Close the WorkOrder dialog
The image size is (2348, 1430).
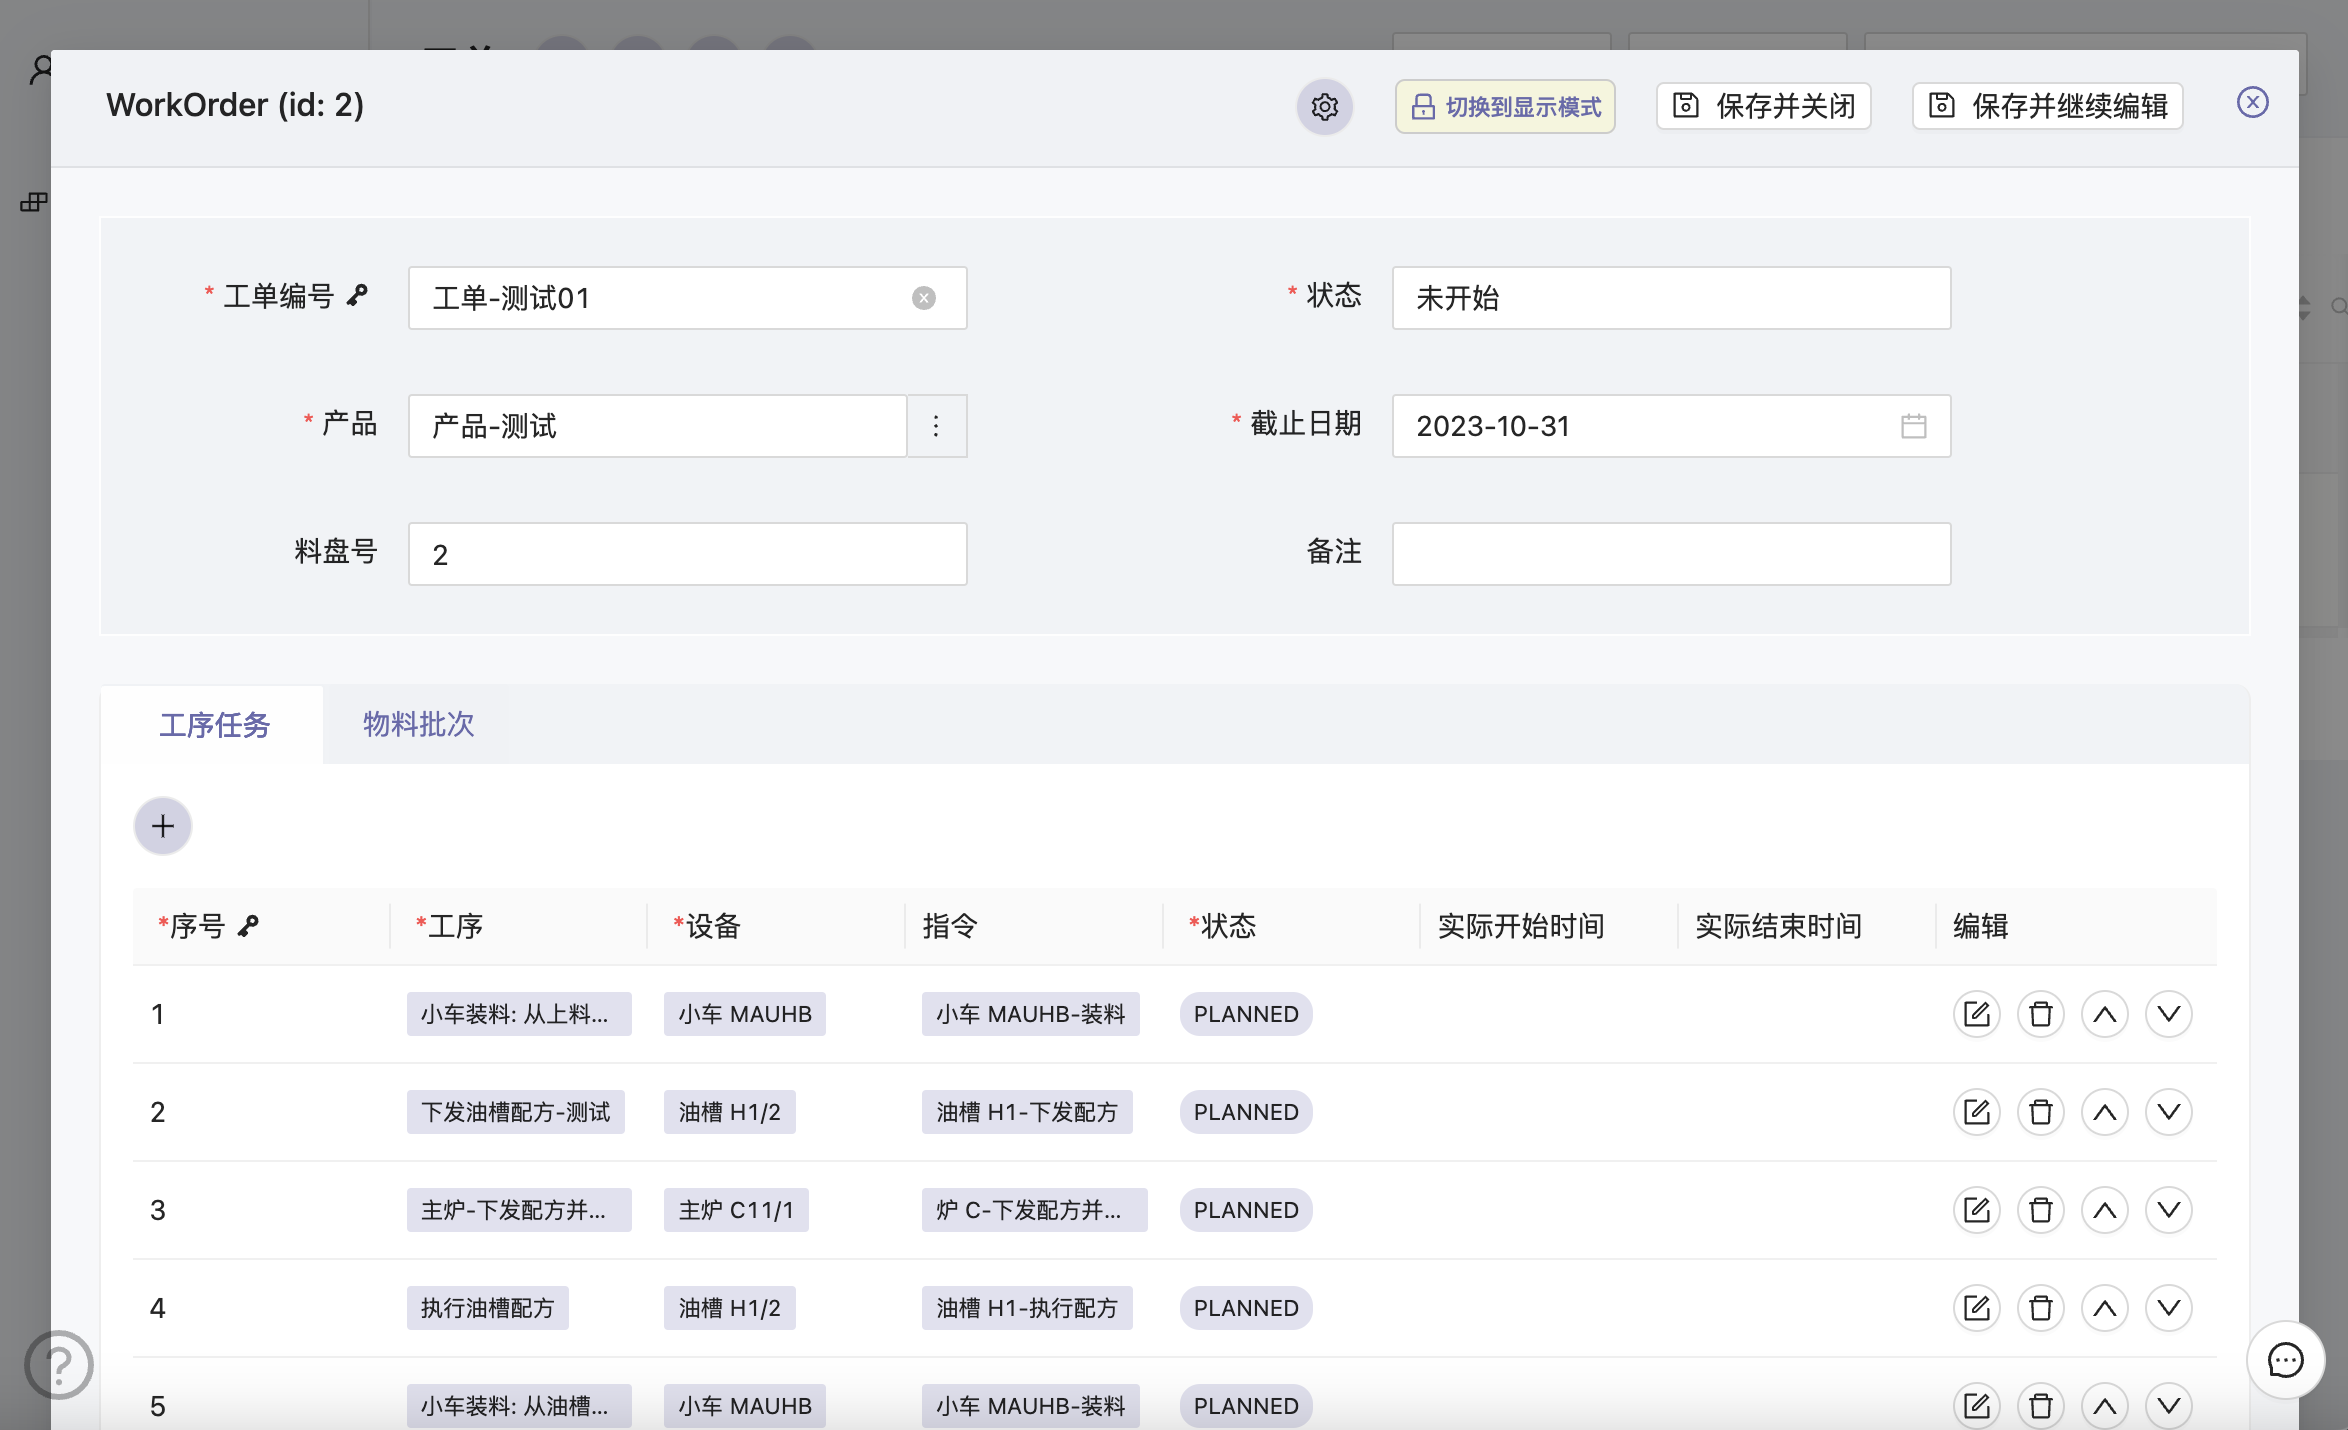(x=2252, y=102)
